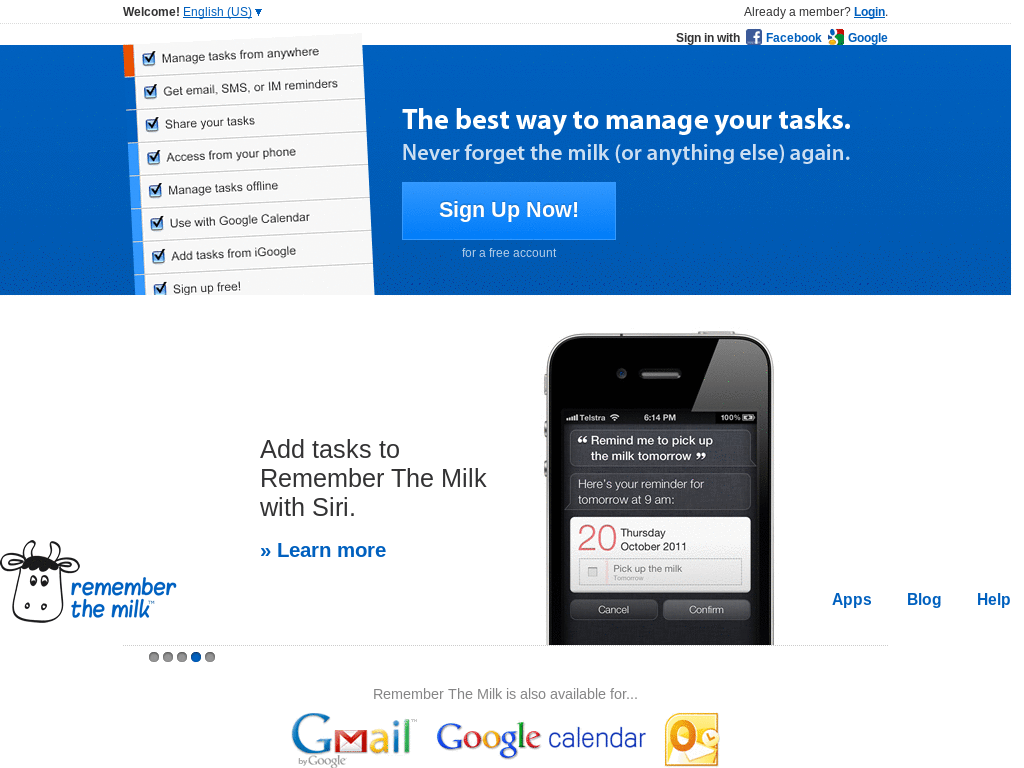
Task: Toggle the 'Share your tasks' checkbox
Action: (152, 124)
